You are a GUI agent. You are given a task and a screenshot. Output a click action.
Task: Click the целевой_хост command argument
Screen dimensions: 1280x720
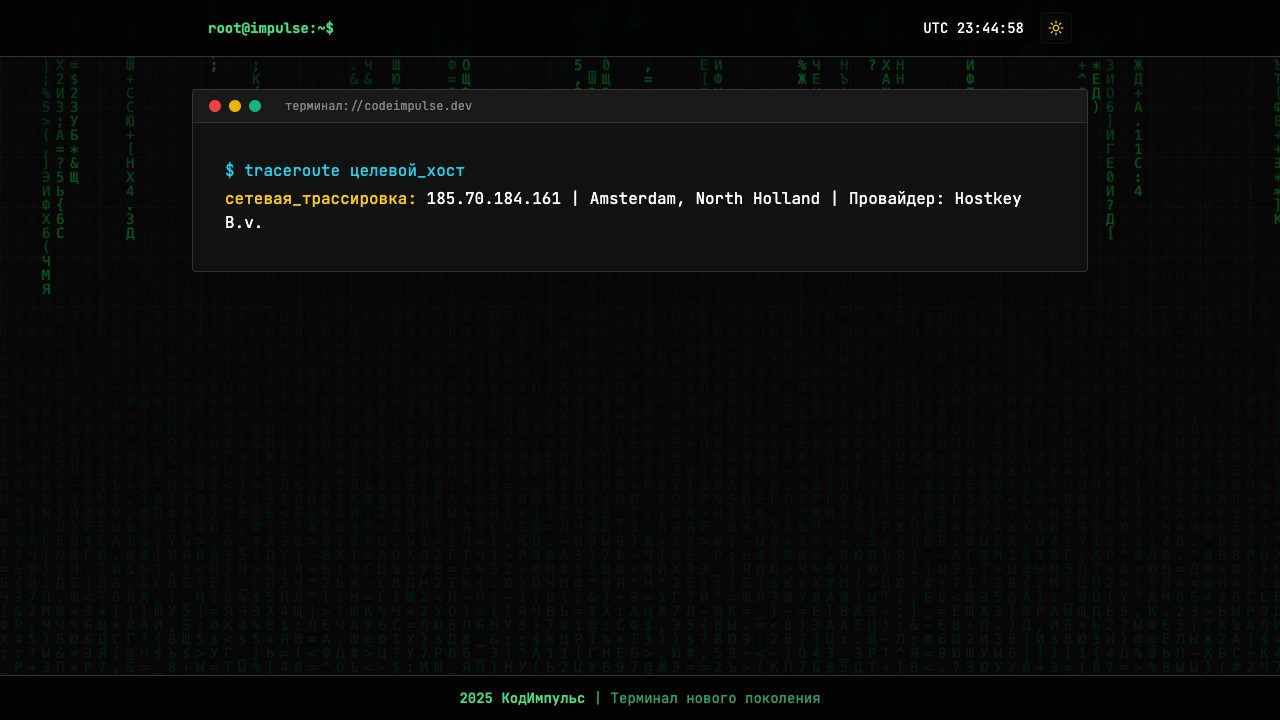point(407,171)
